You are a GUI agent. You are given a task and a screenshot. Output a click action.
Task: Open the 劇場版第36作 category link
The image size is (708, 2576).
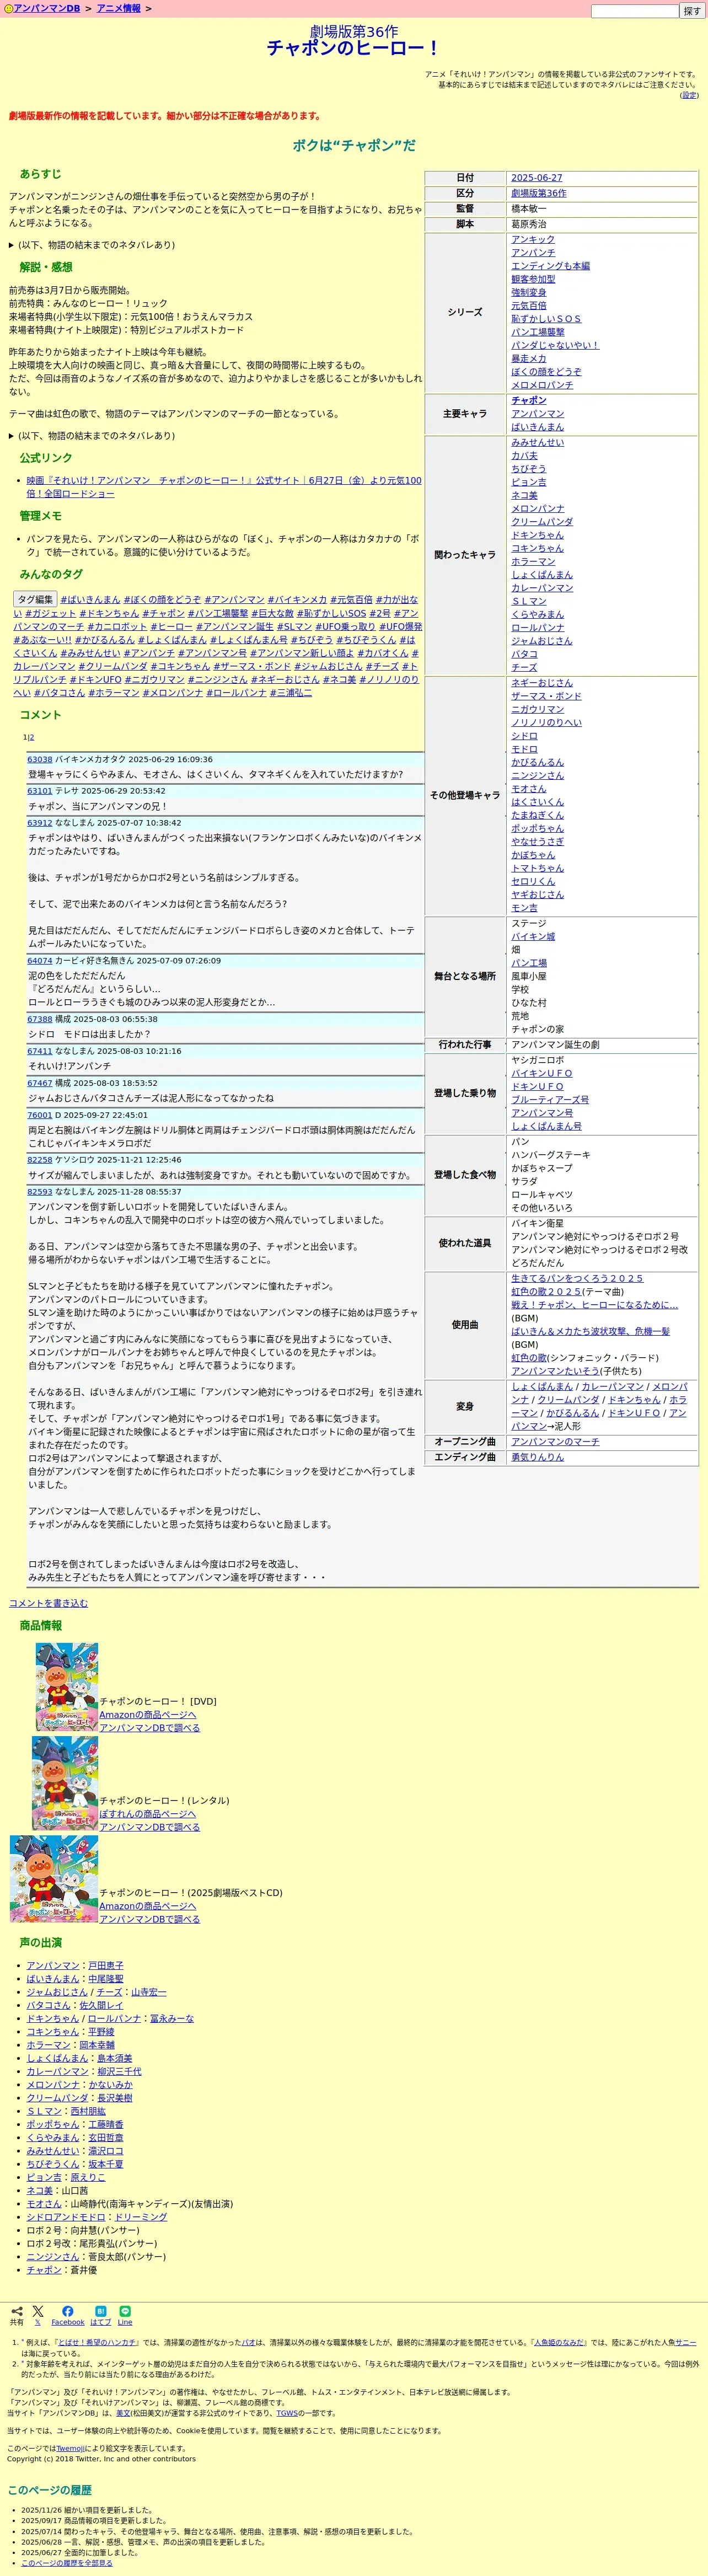(x=538, y=193)
